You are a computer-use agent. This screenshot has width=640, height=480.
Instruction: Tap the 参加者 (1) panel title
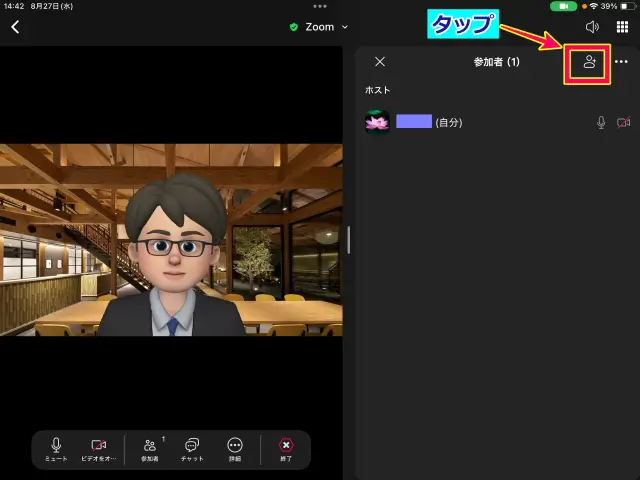(x=497, y=62)
